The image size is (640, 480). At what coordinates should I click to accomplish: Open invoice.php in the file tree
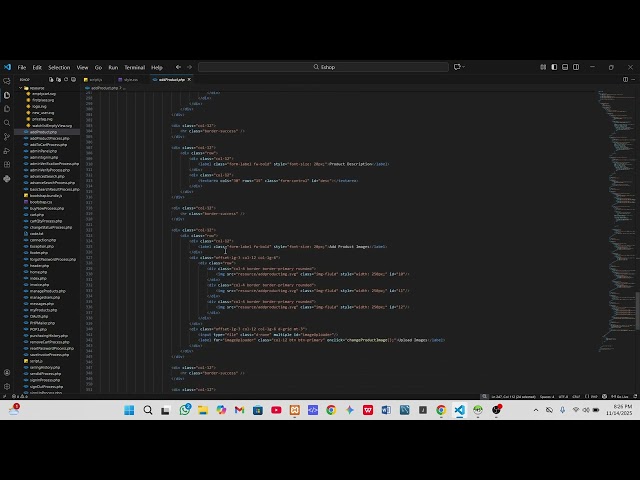click(40, 285)
